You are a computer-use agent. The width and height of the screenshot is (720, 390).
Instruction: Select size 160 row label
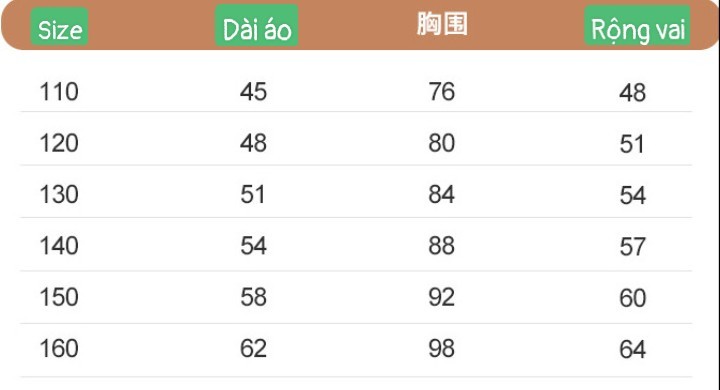59,349
